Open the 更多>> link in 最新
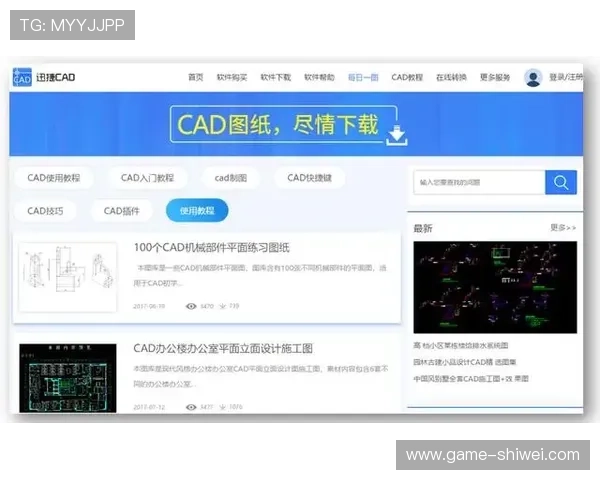Viewport: 600px width, 480px height. click(x=563, y=228)
